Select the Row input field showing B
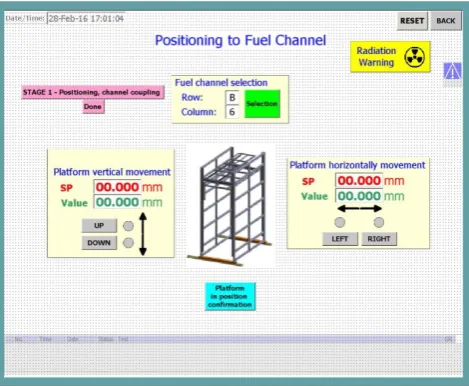 [232, 97]
